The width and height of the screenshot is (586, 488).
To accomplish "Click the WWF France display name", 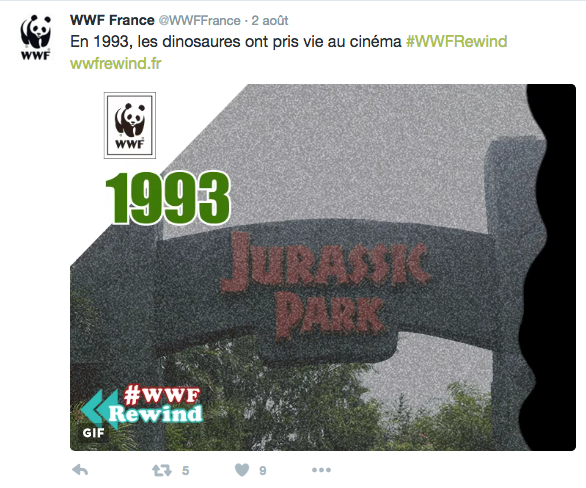I will [x=112, y=20].
